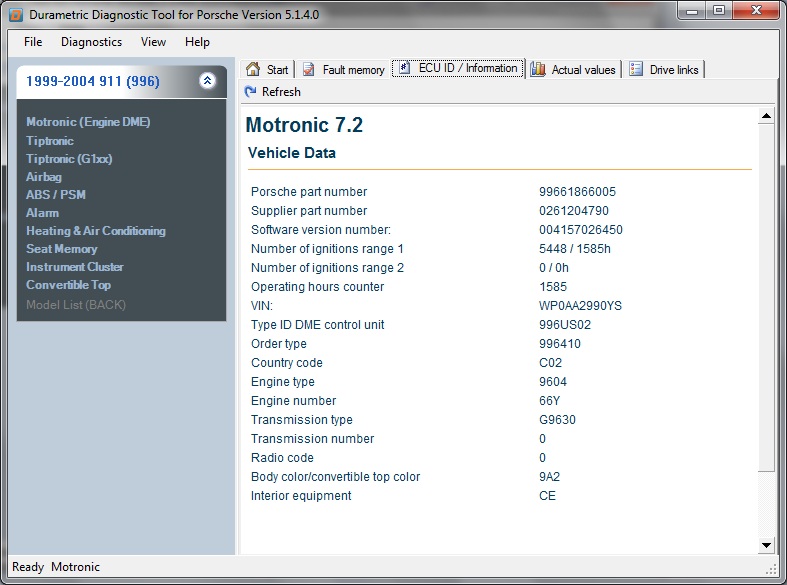Click the Fault memory document icon
Viewport: 787px width, 585px height.
[309, 69]
